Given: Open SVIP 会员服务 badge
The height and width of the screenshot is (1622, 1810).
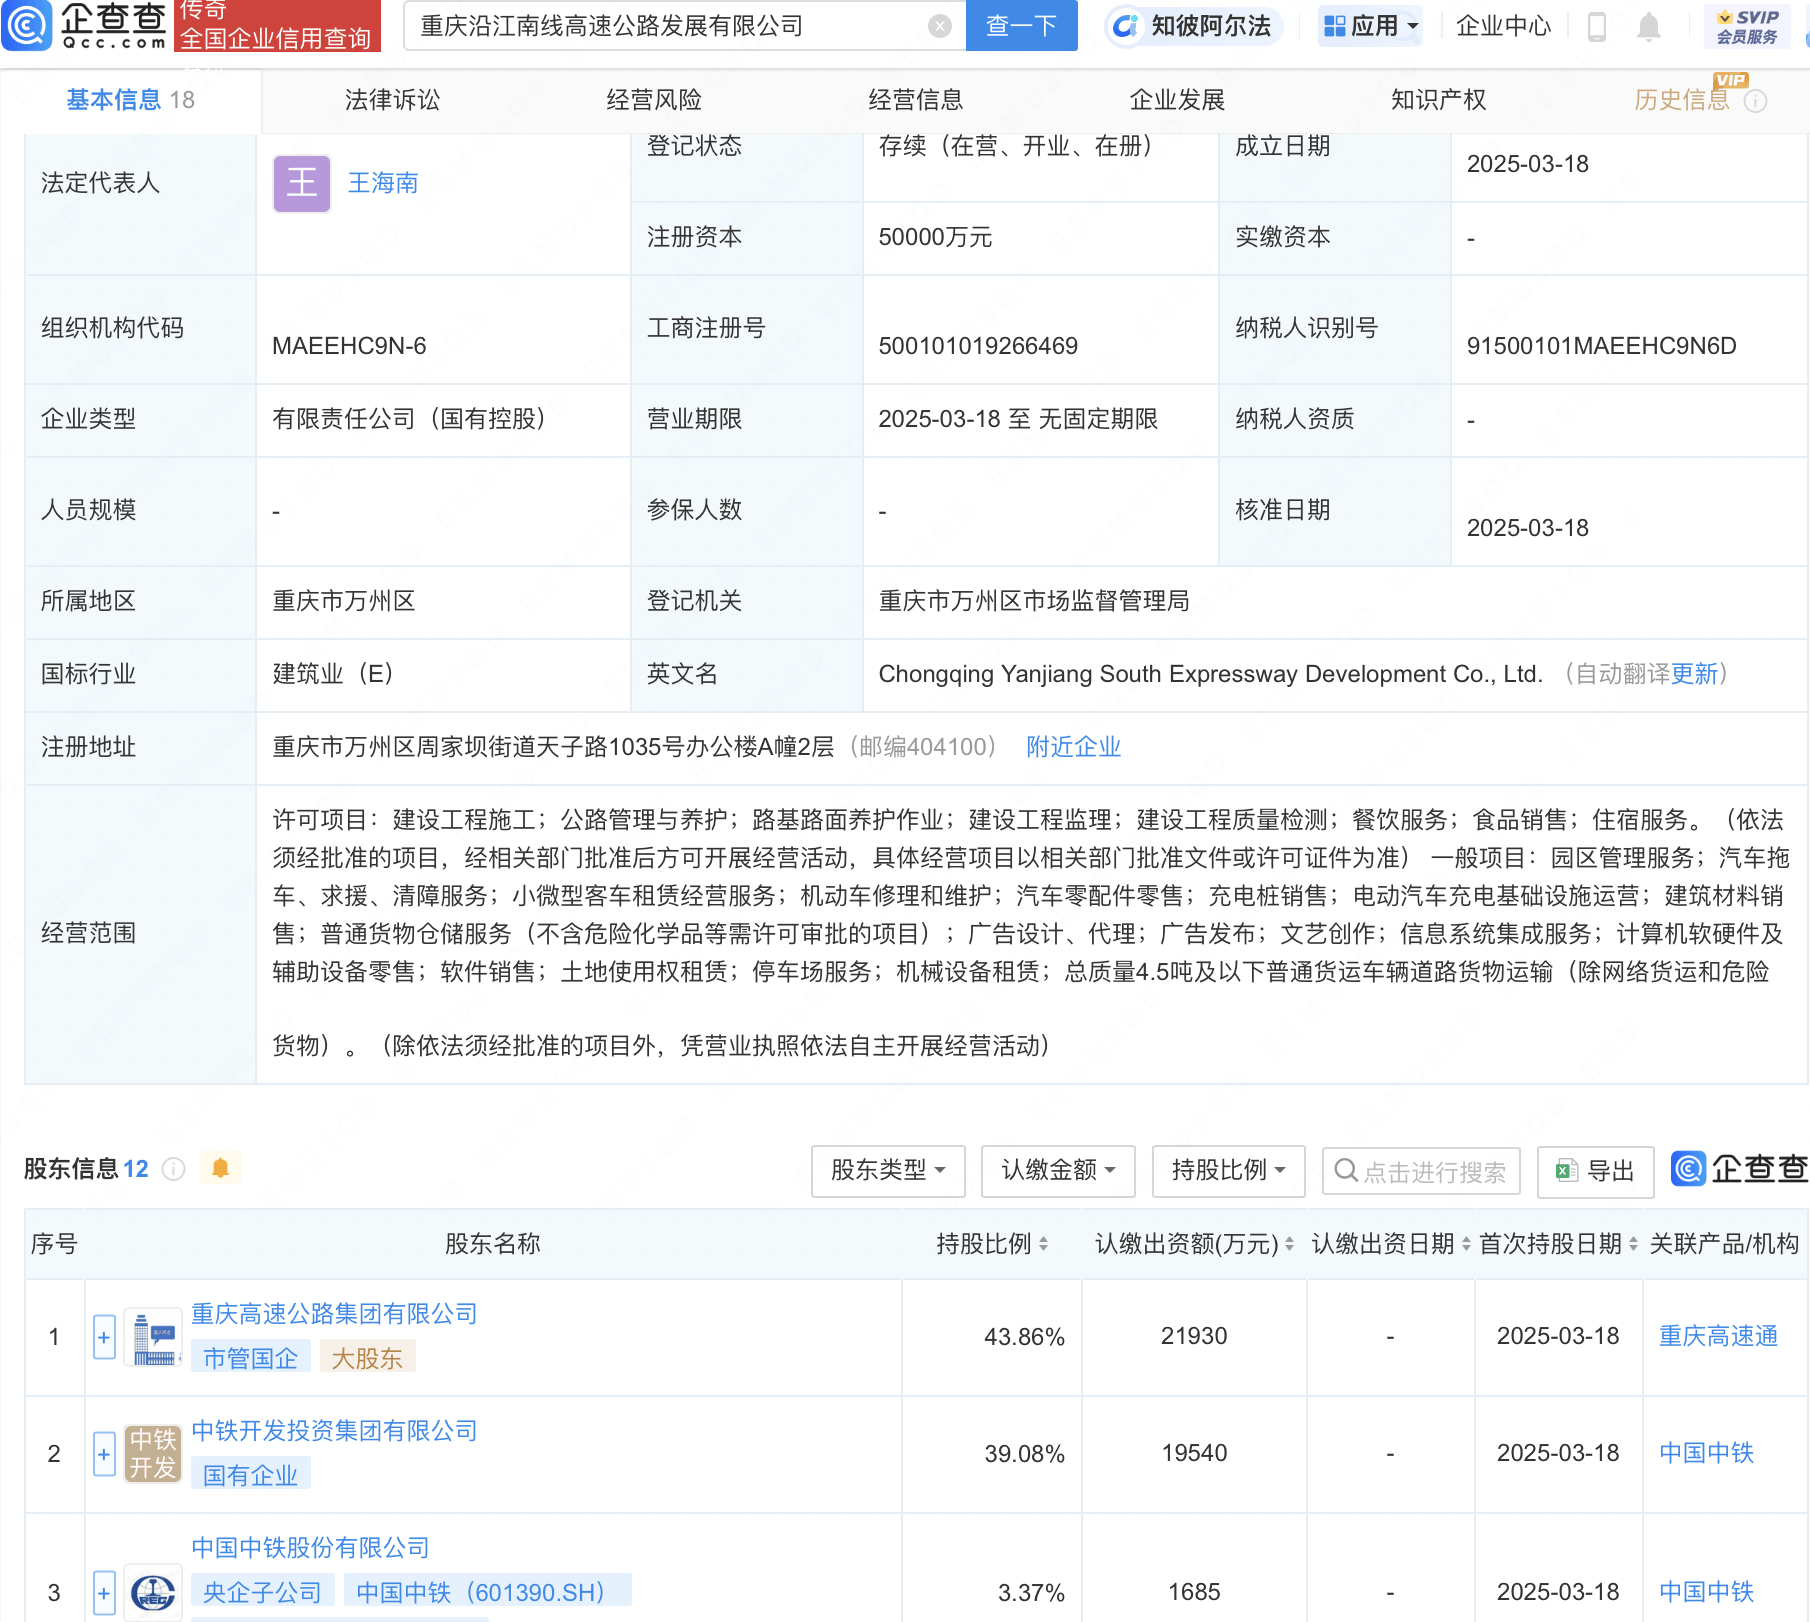Looking at the screenshot, I should (x=1747, y=27).
